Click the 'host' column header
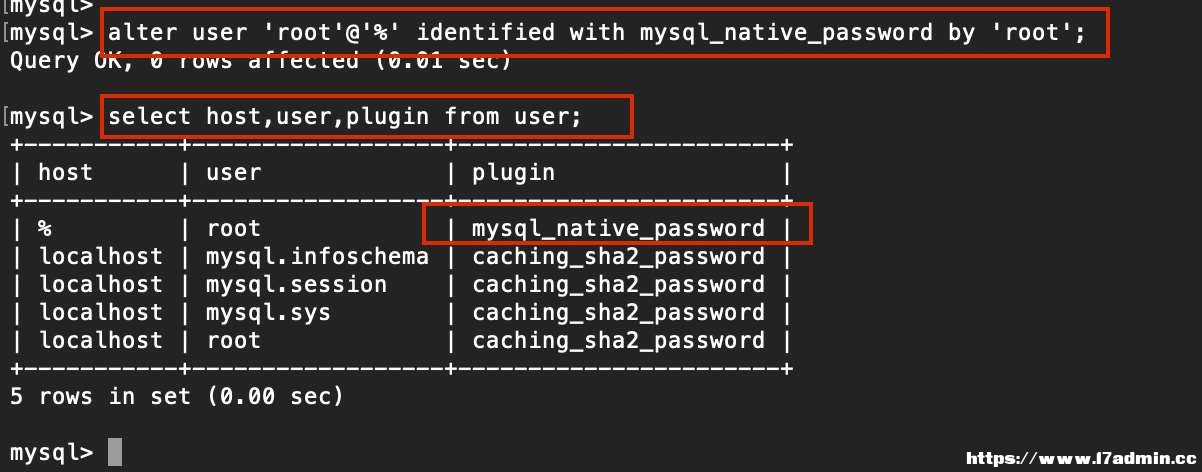Viewport: 1202px width, 472px height. (x=65, y=172)
